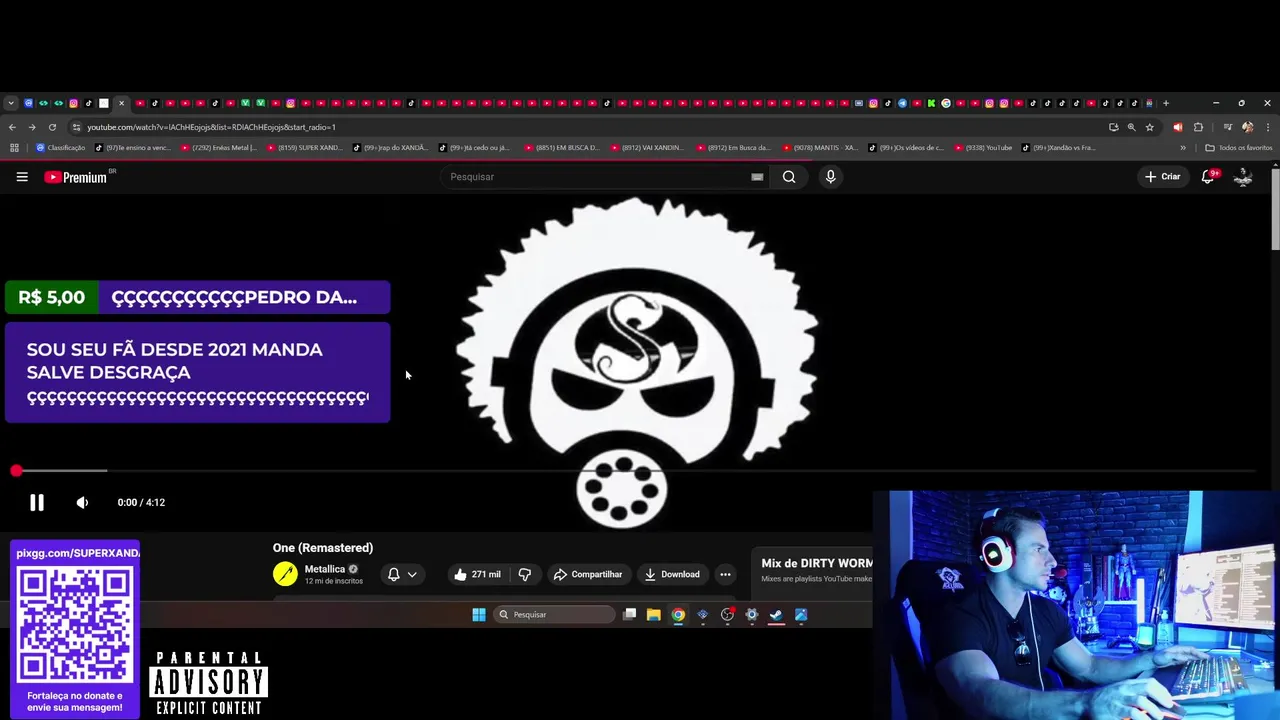Like the video showing 271 mil
The image size is (1280, 720).
(x=476, y=574)
